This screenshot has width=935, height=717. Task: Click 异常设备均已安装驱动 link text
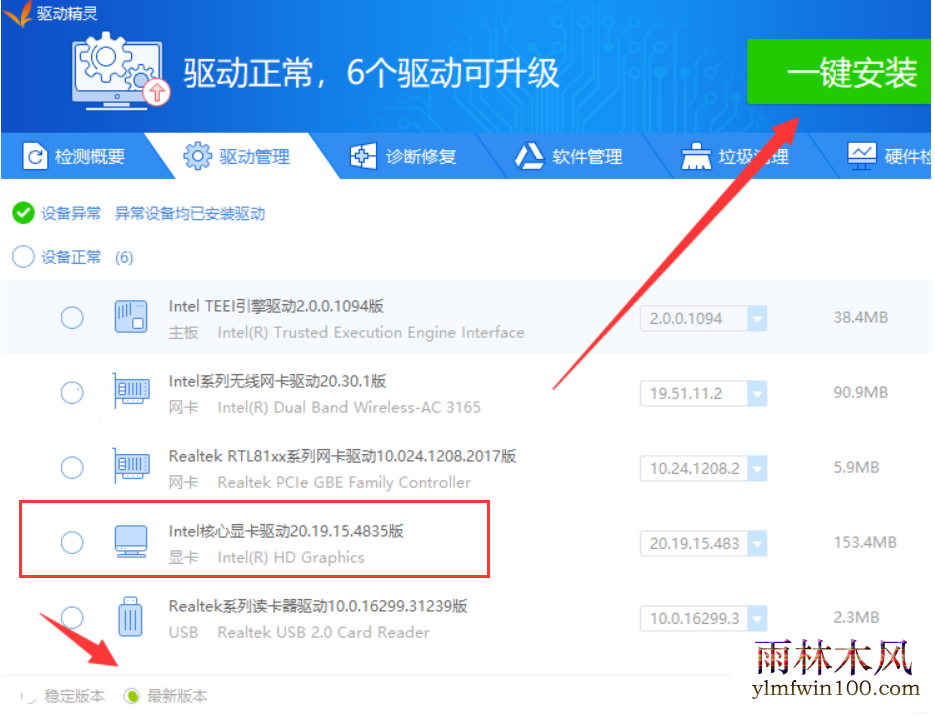click(x=190, y=214)
